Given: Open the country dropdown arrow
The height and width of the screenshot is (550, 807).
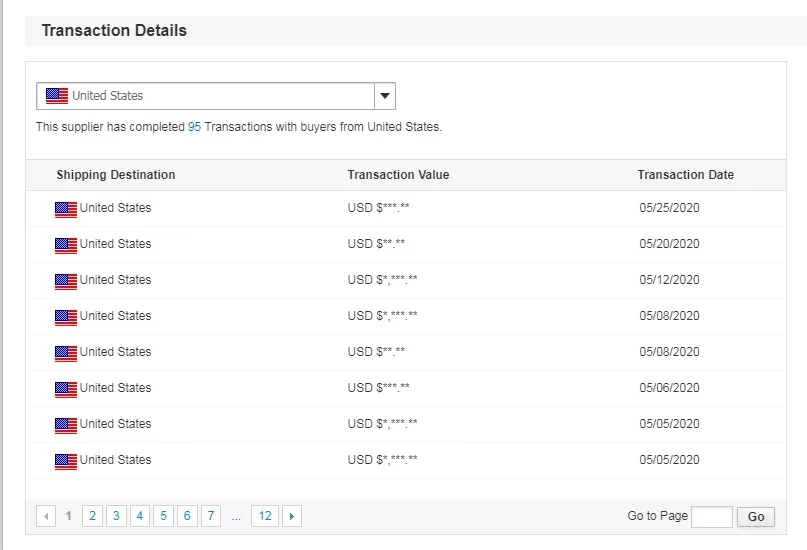Looking at the screenshot, I should click(x=385, y=96).
